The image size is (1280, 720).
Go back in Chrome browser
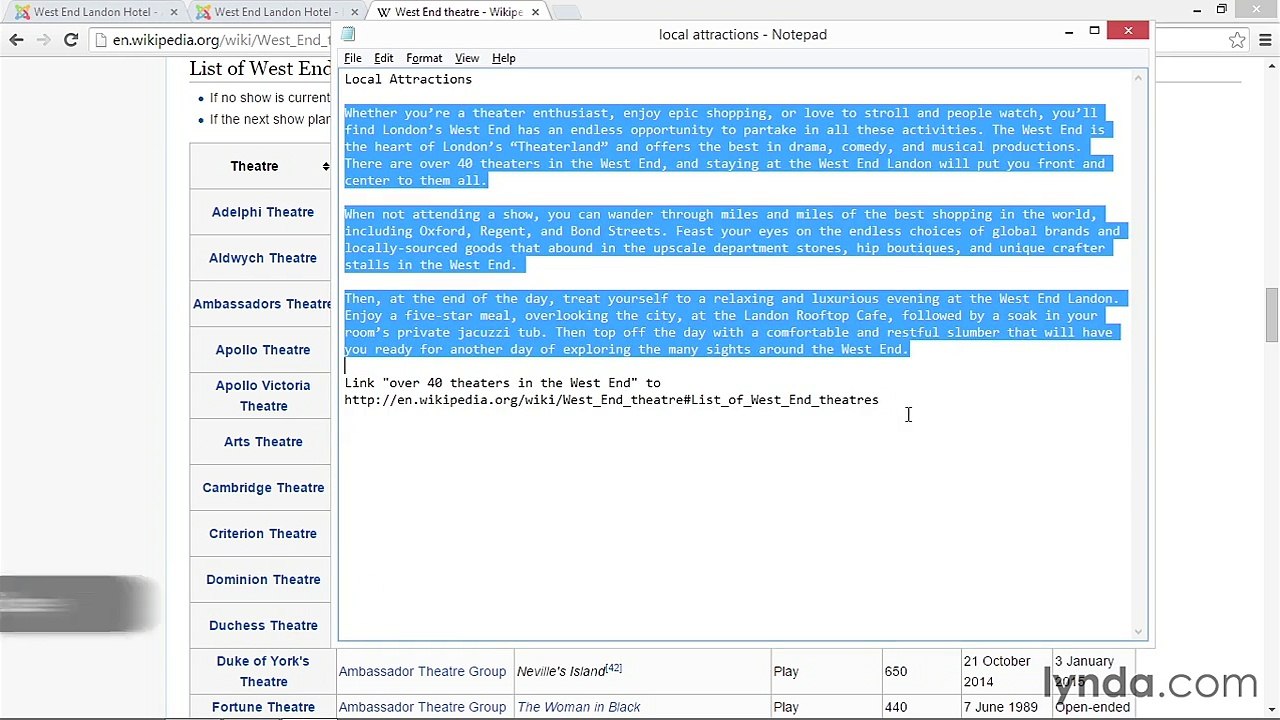tap(16, 40)
